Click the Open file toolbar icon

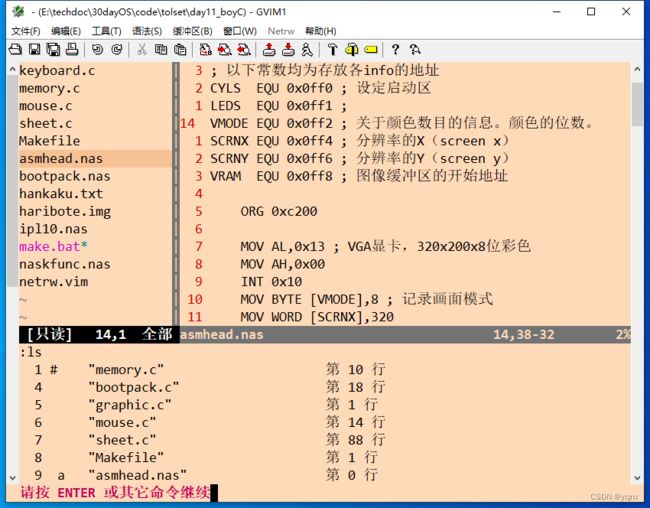[15, 49]
